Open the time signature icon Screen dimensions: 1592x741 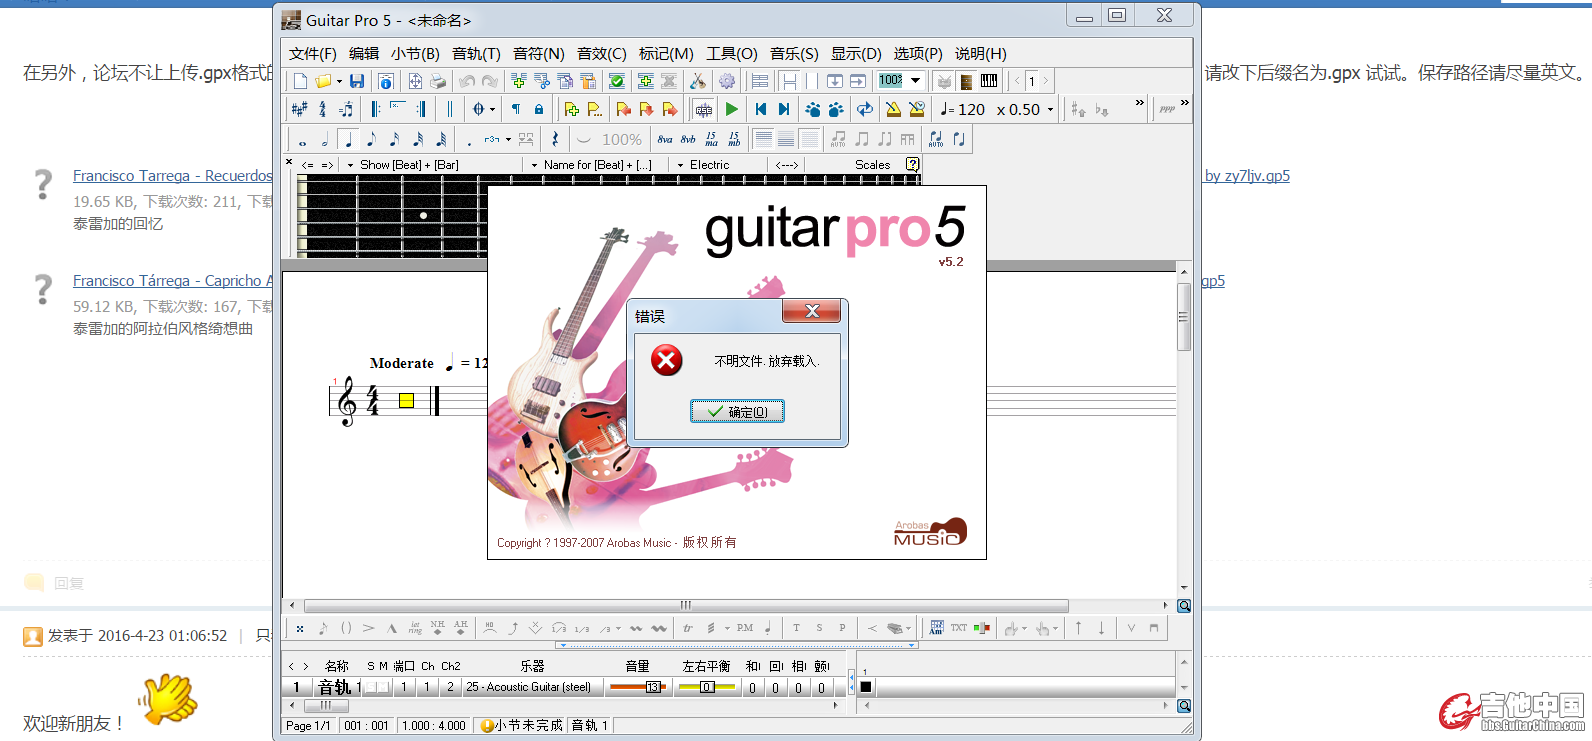click(322, 109)
